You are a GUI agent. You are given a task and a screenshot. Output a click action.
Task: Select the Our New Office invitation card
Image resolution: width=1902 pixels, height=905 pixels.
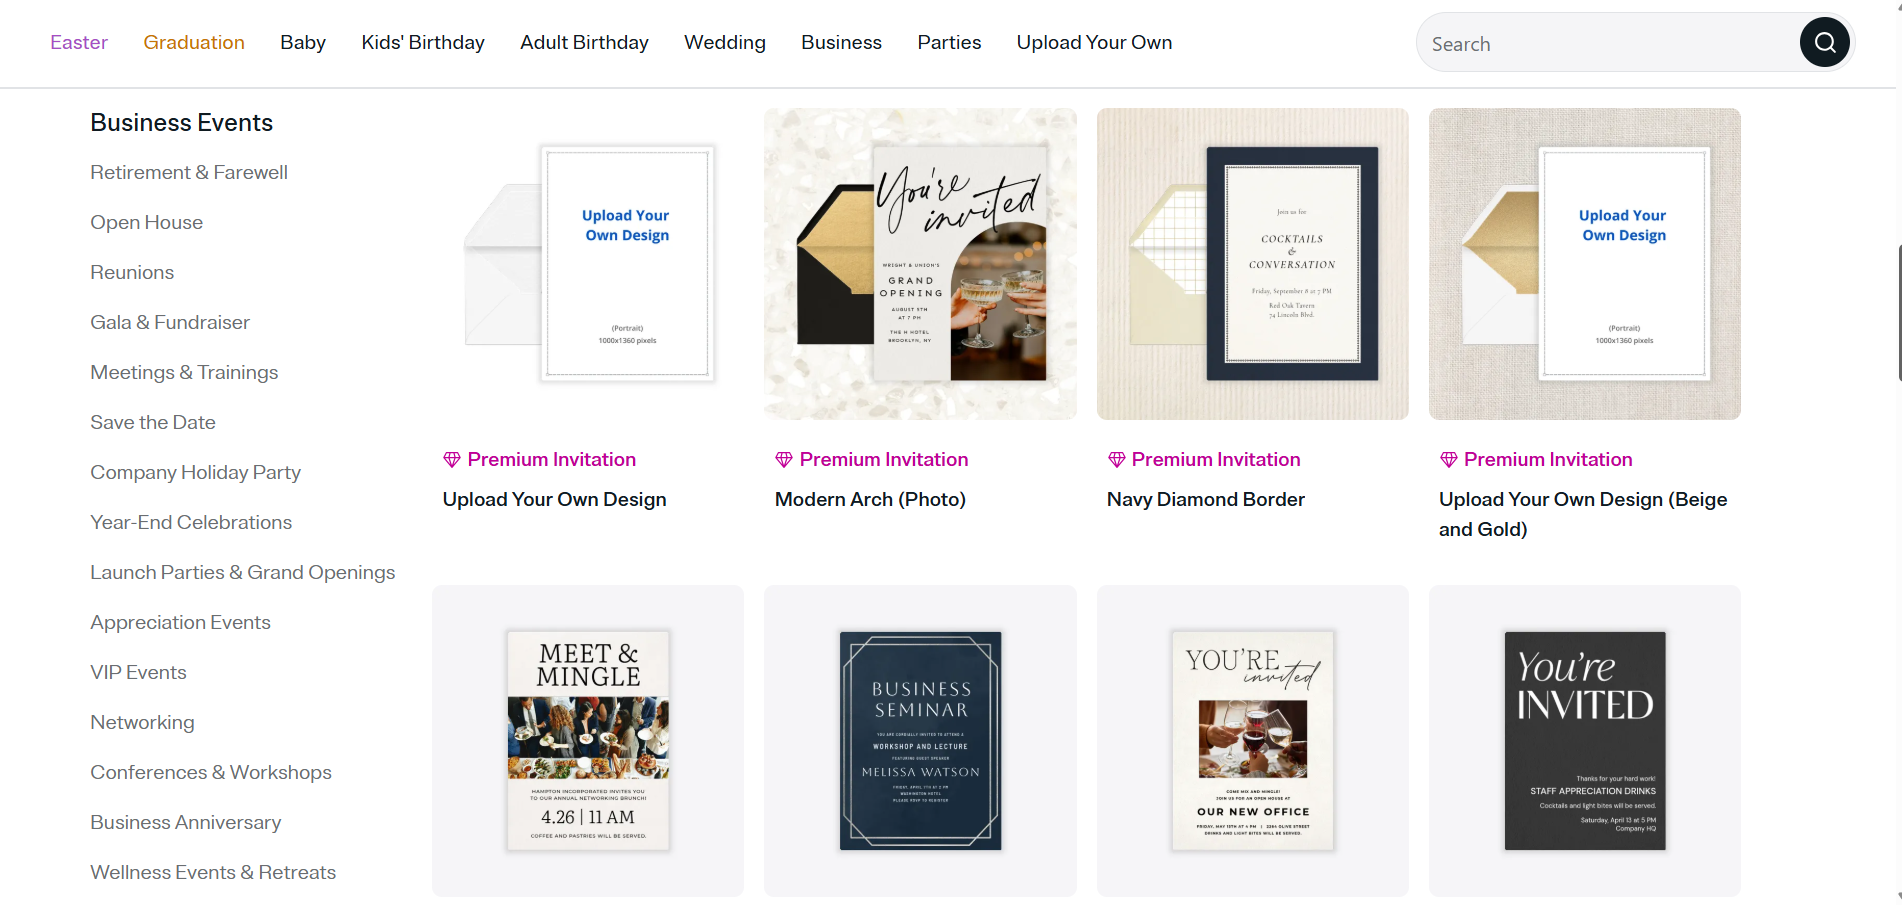(x=1252, y=740)
